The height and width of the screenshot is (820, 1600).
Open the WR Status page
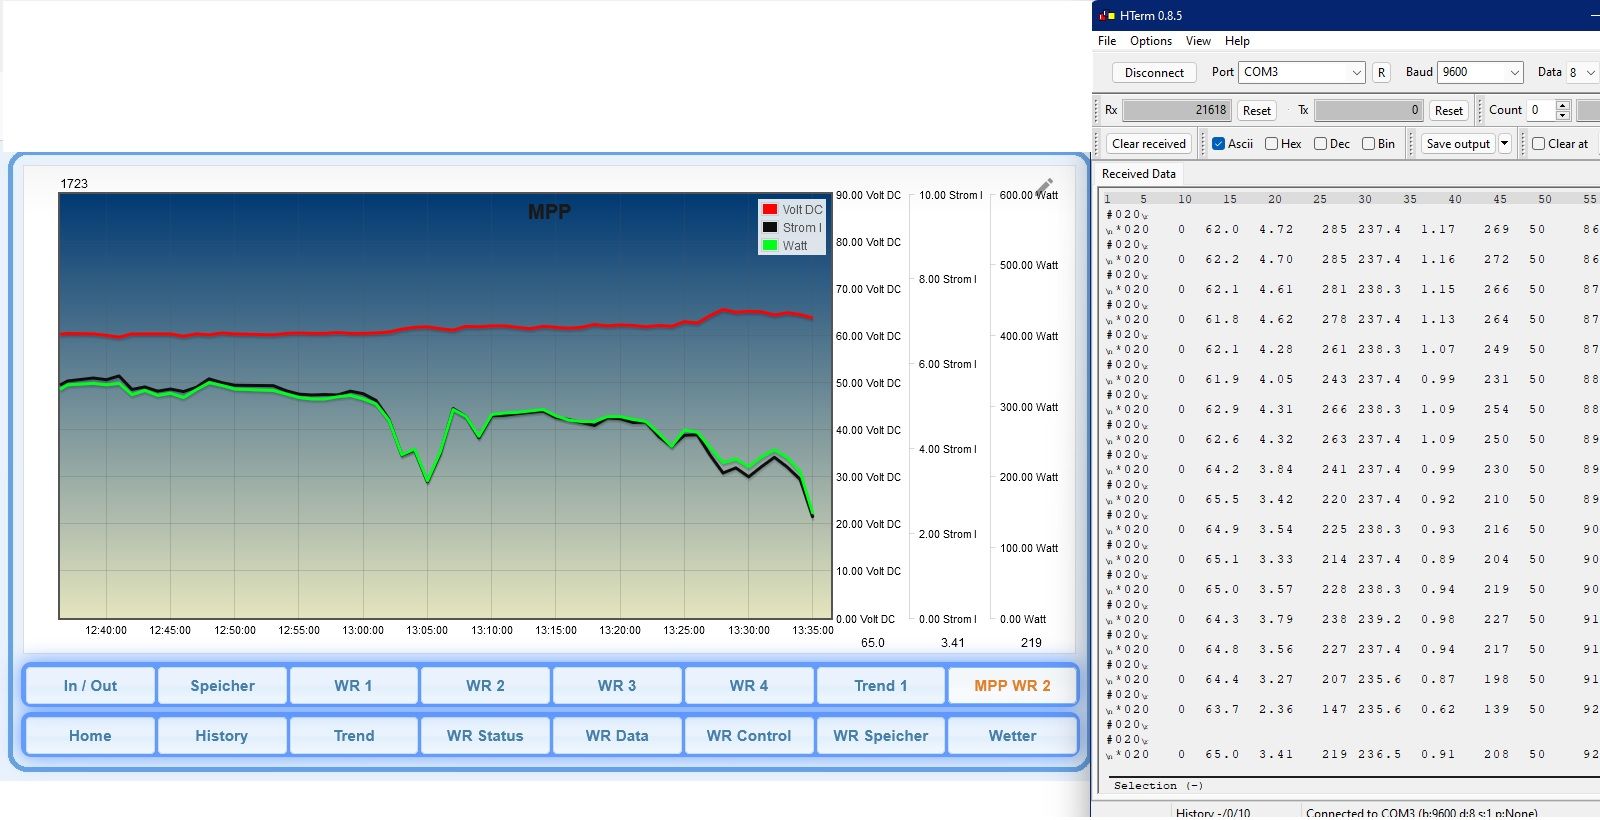(x=485, y=736)
